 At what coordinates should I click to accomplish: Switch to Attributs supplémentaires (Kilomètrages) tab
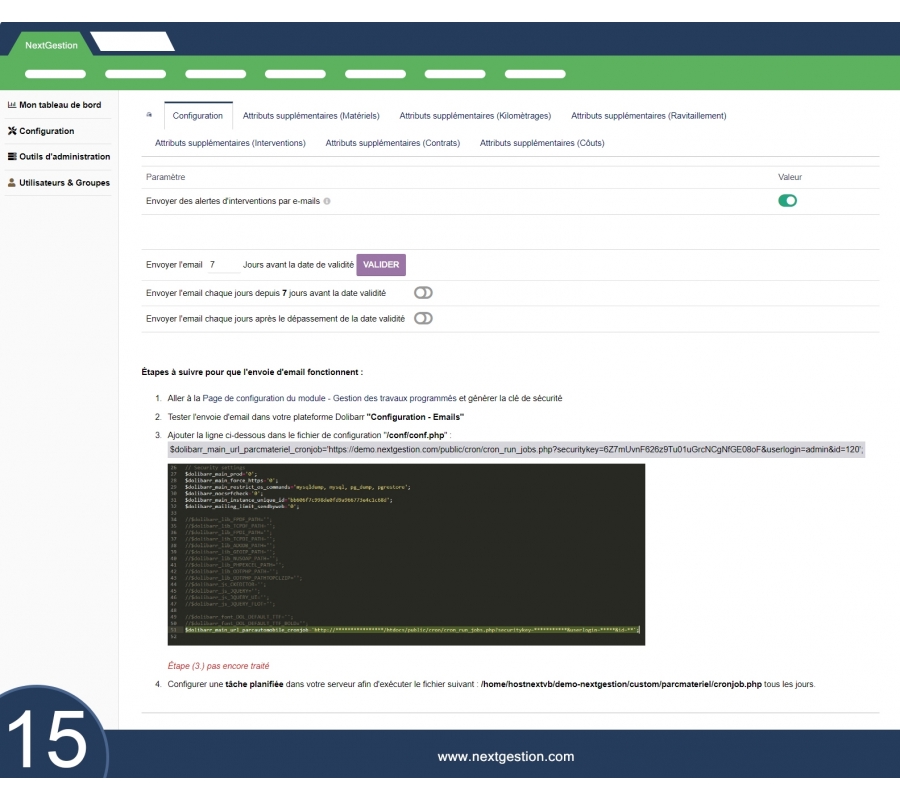point(475,116)
